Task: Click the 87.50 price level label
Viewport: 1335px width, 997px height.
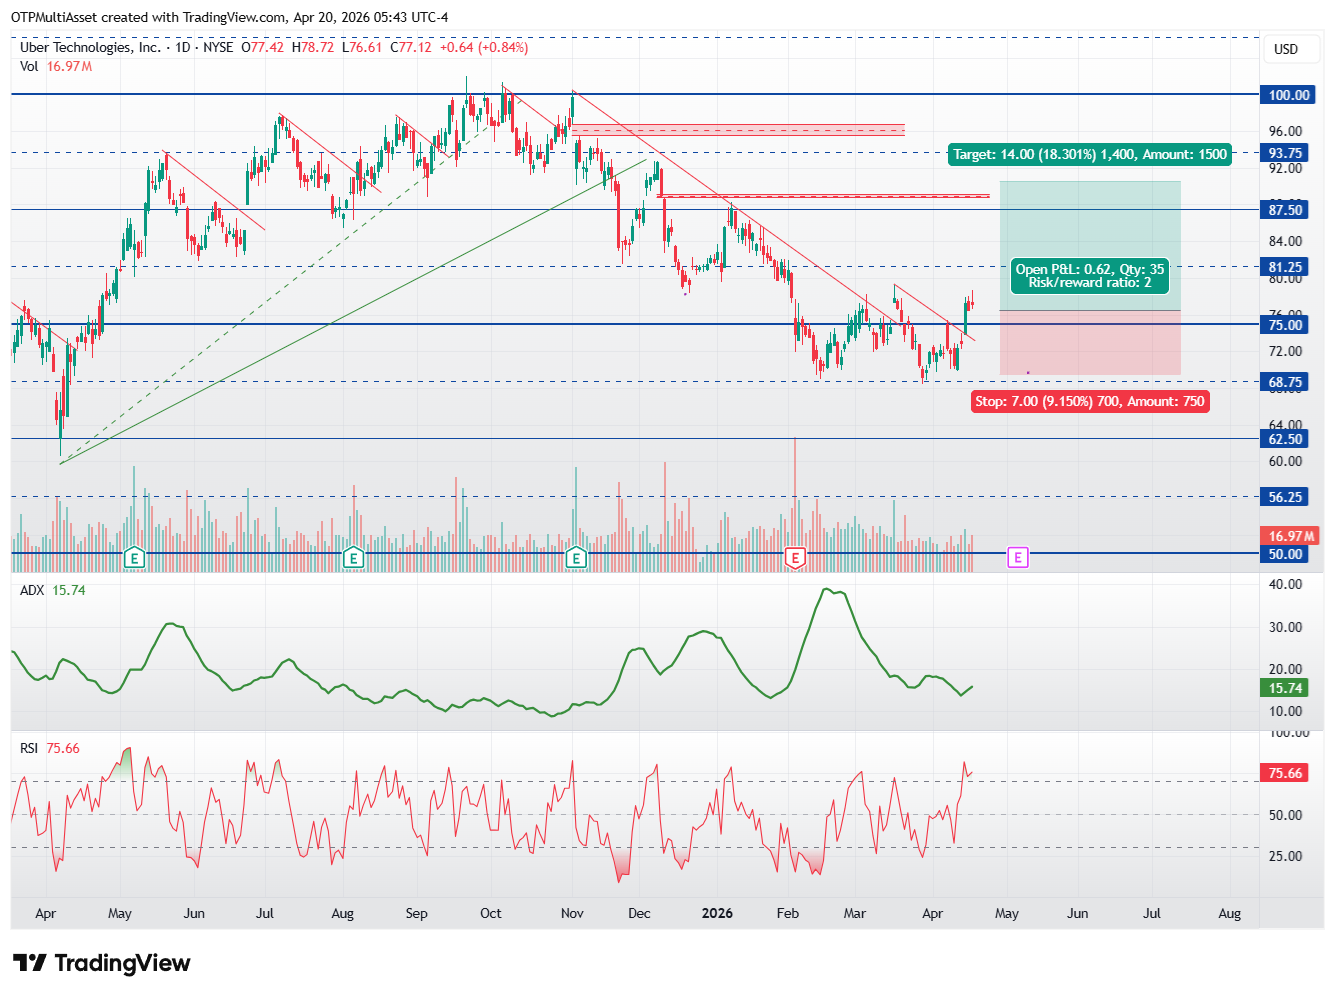Action: 1286,210
